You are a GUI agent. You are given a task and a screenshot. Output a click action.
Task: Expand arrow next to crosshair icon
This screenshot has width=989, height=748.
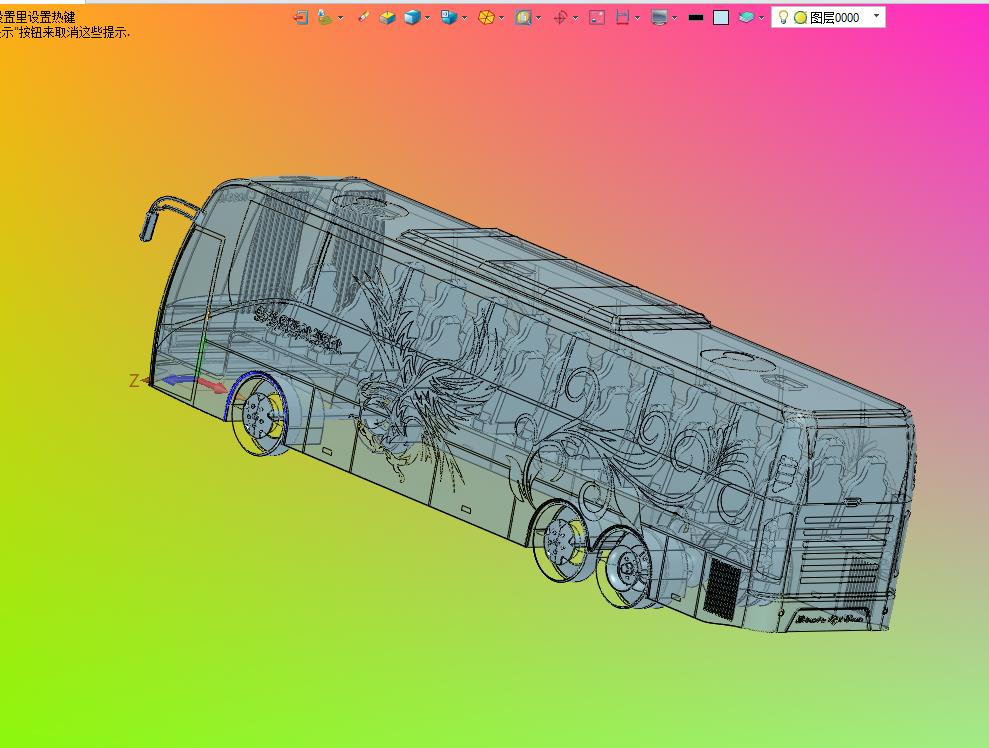click(x=576, y=18)
